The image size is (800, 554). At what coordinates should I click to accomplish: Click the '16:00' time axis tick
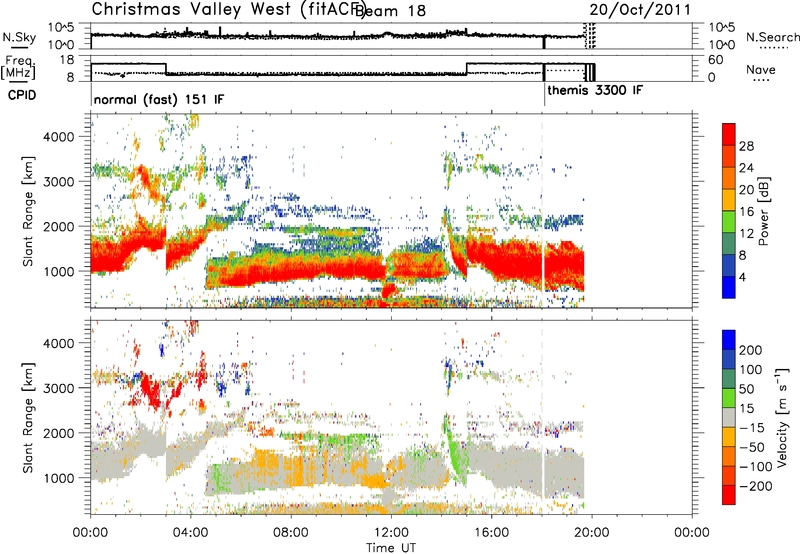[491, 533]
